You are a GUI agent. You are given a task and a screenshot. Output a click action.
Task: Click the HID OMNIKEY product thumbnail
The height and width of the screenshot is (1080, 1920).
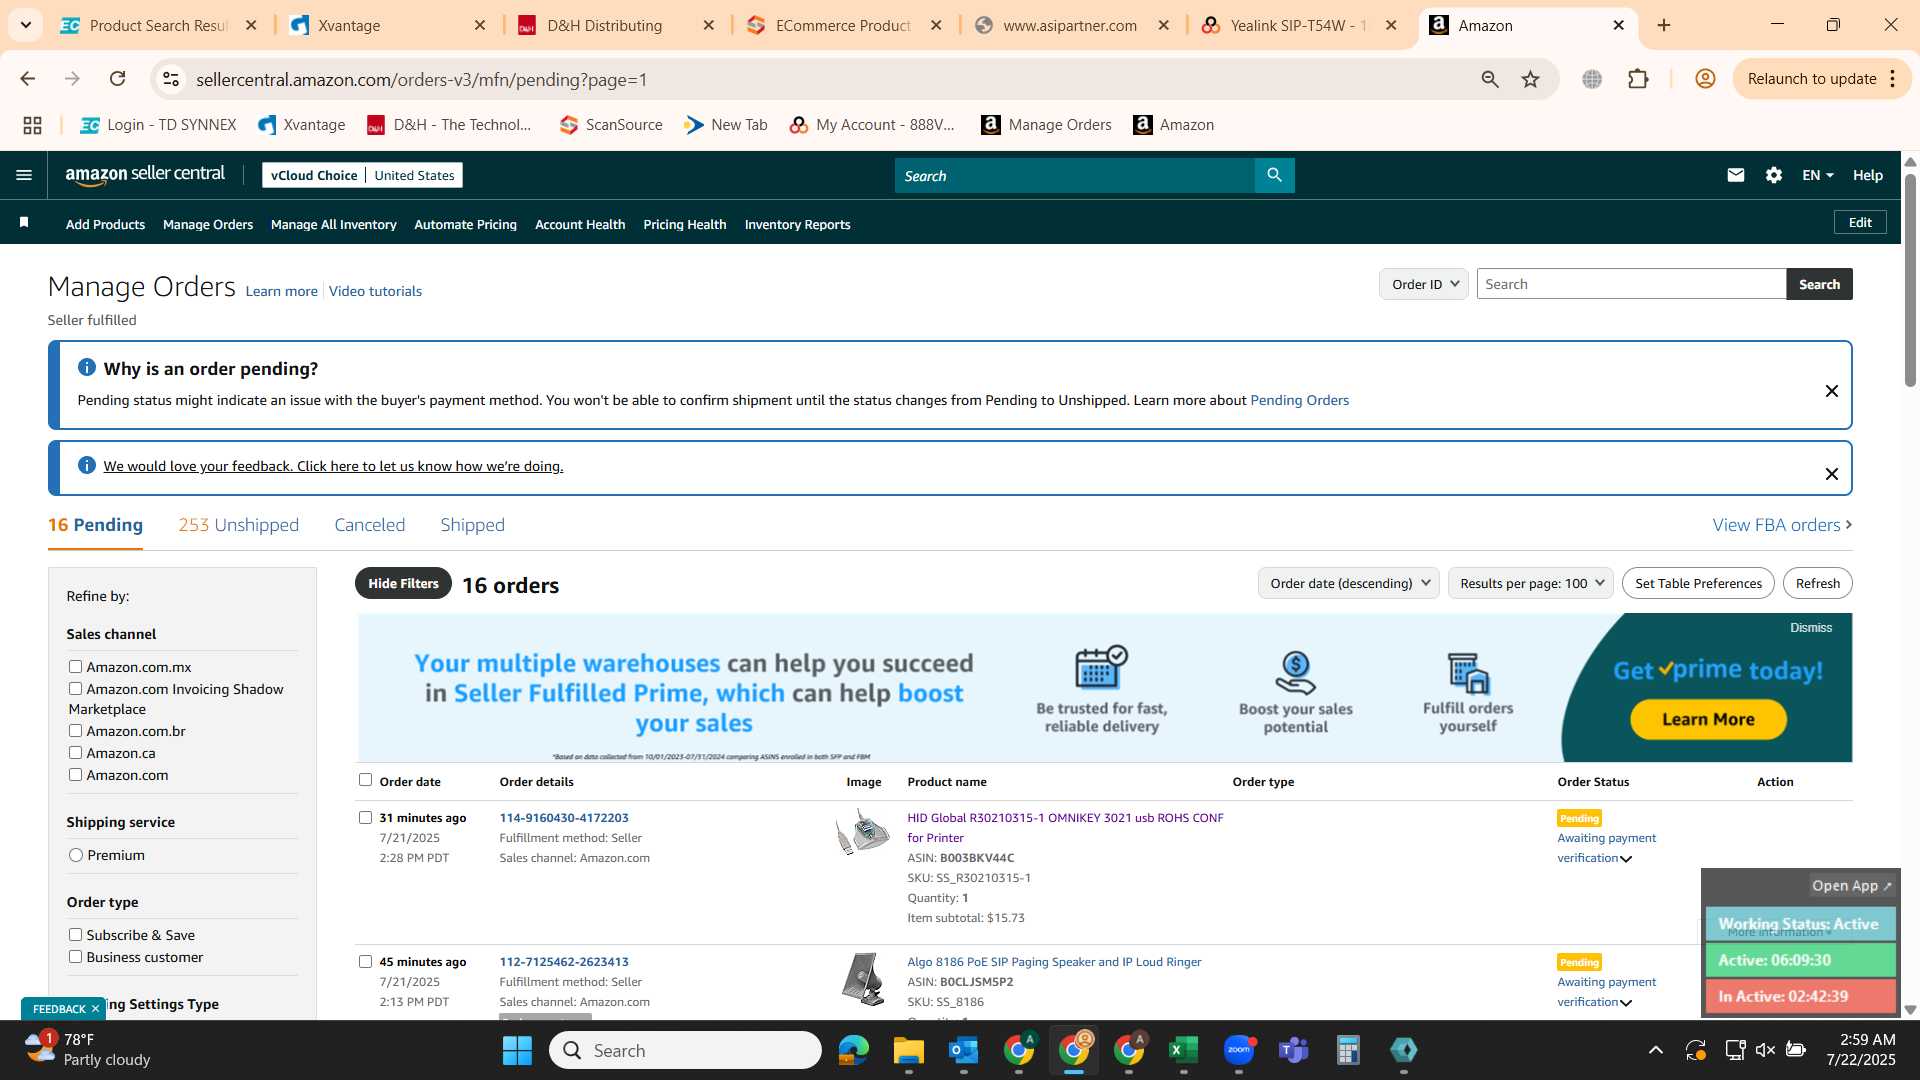tap(862, 832)
